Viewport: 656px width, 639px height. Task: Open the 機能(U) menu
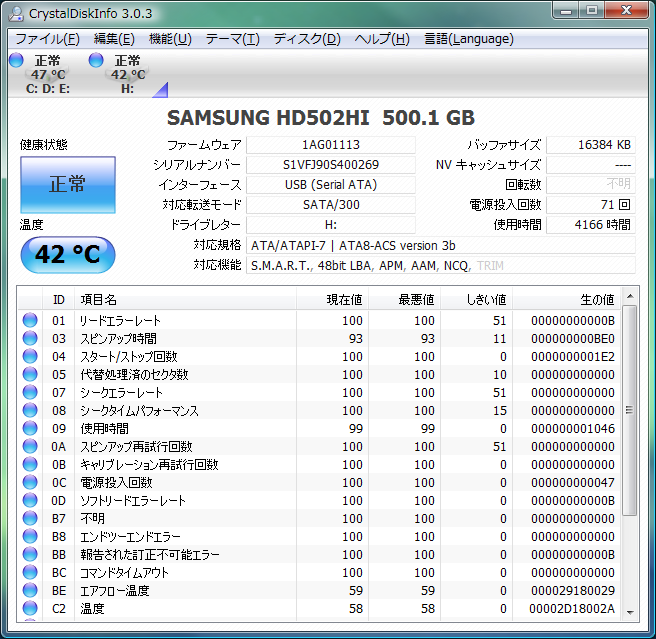[170, 39]
